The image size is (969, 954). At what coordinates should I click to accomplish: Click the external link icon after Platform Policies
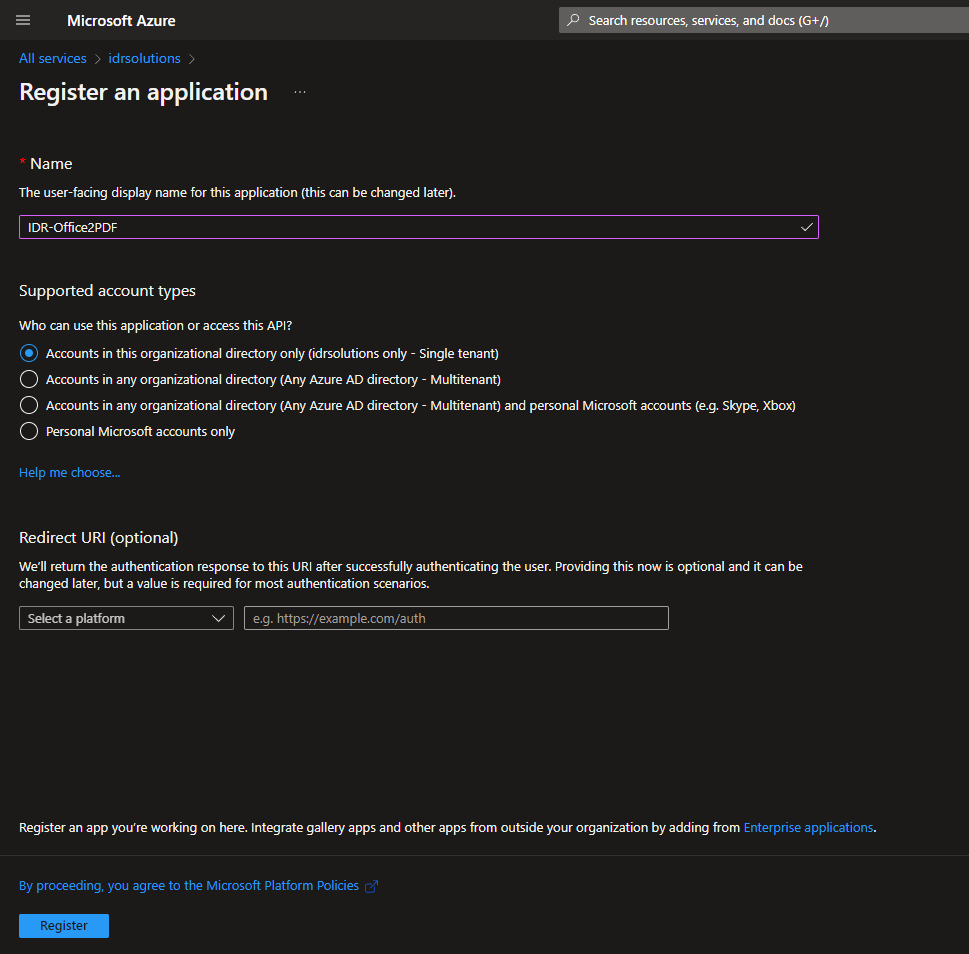point(372,886)
